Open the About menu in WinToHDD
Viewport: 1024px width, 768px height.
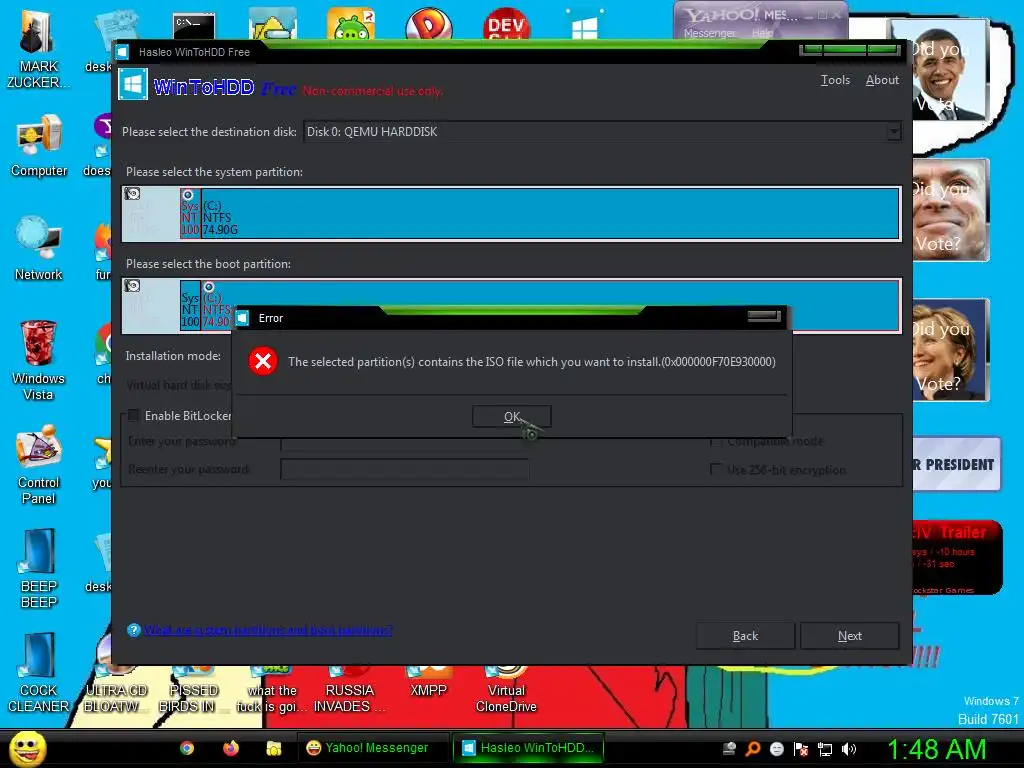882,80
